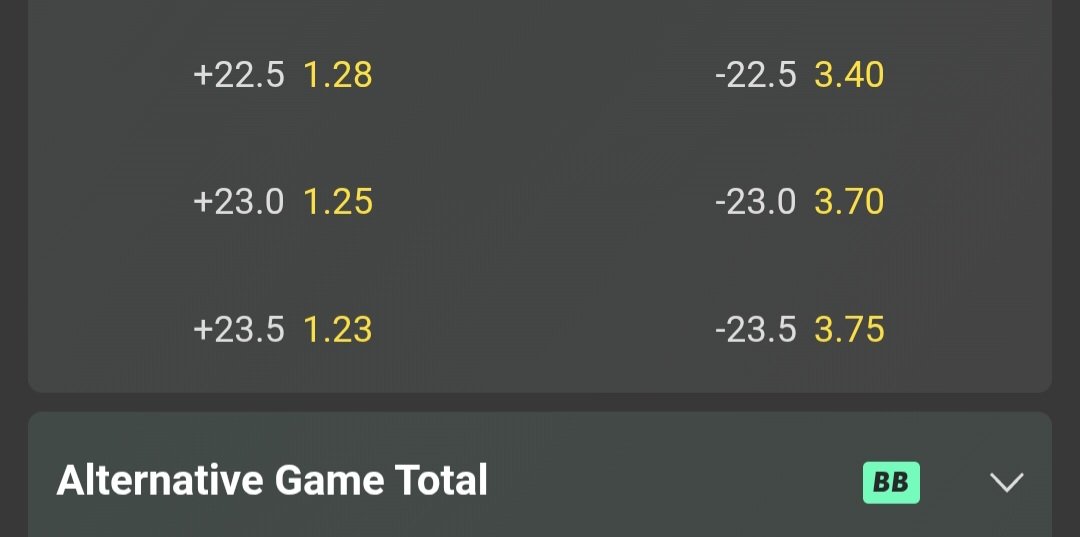Choose the 3.75 odds value
Screen dimensions: 1080x537
click(x=849, y=329)
